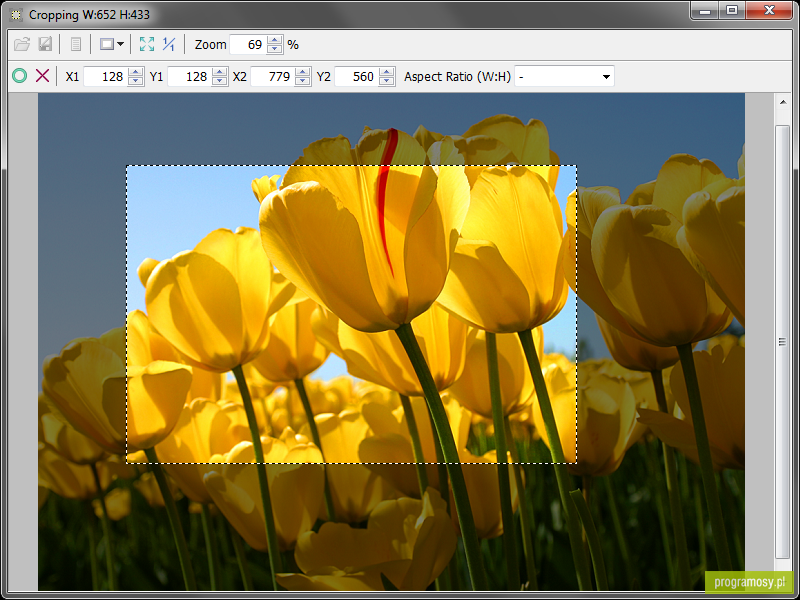
Task: Cancel crop with the red X icon
Action: 42,76
